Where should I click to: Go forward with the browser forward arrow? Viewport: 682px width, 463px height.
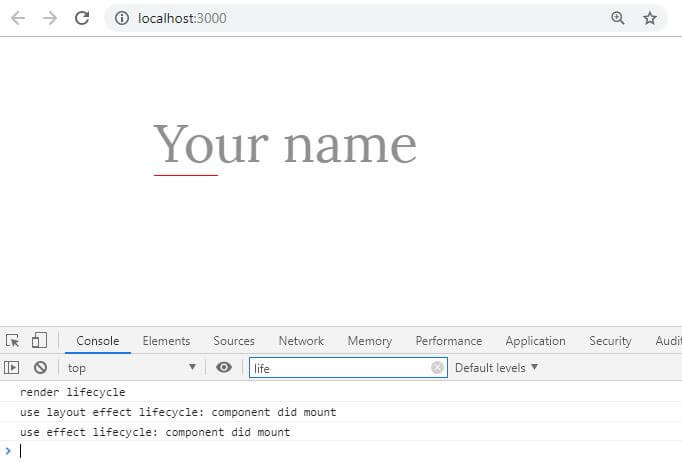pyautogui.click(x=50, y=18)
